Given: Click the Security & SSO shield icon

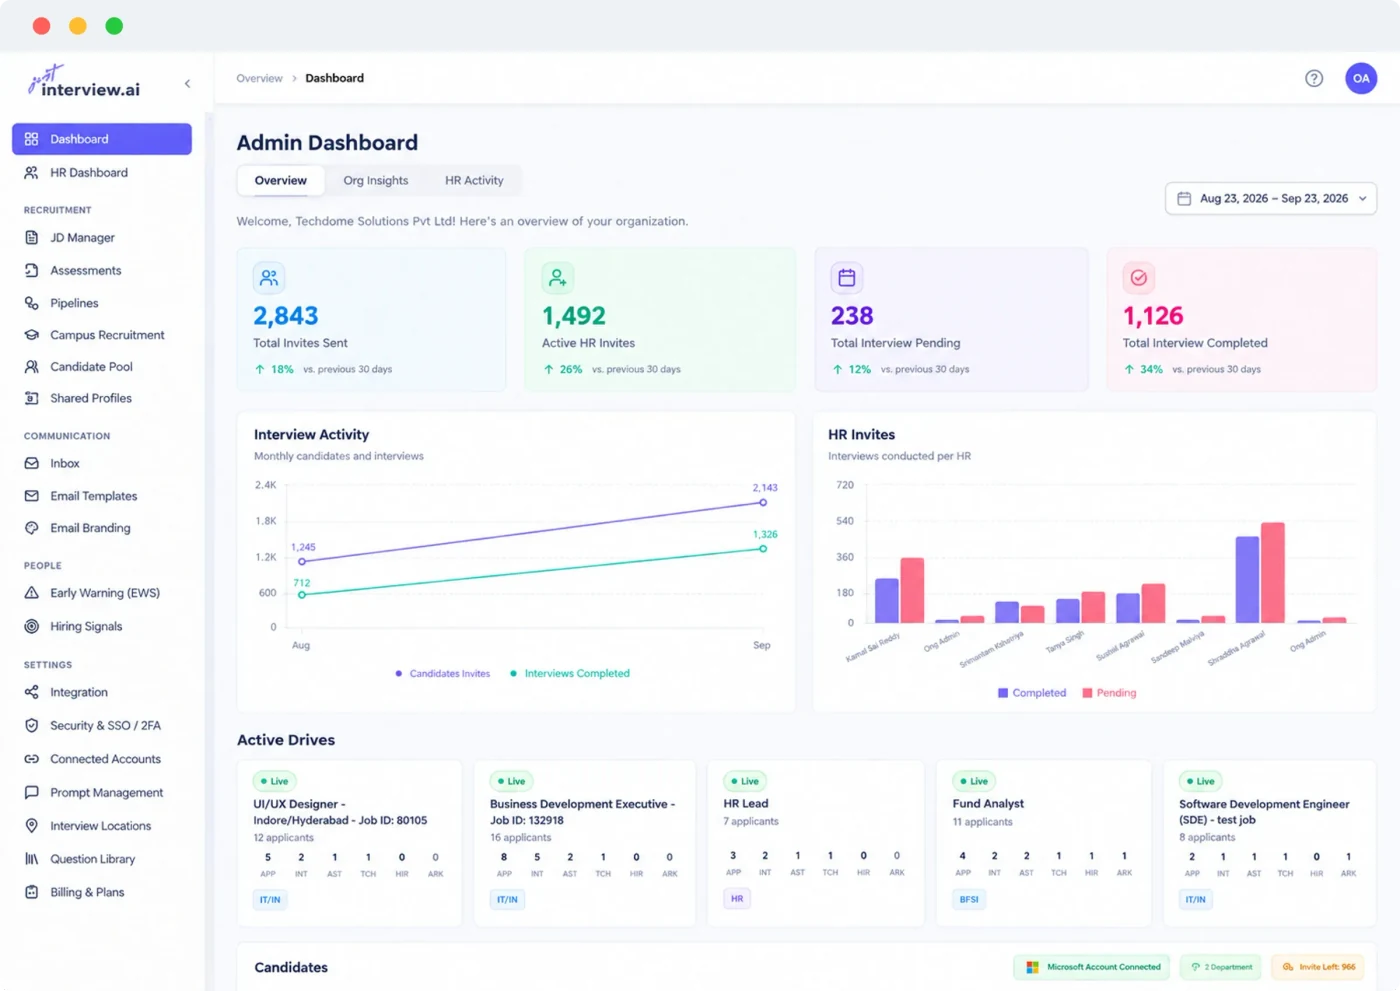Looking at the screenshot, I should point(32,726).
